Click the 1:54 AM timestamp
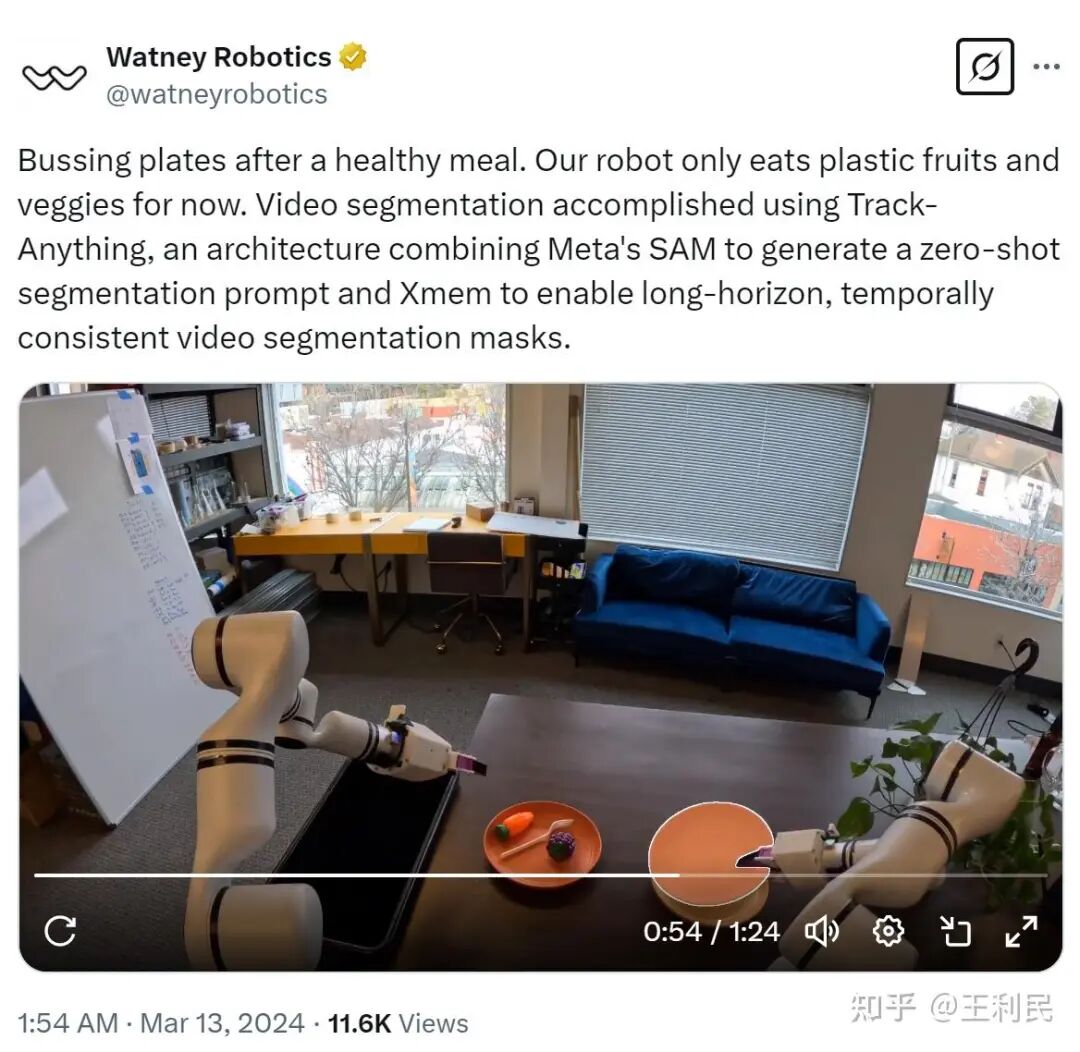The height and width of the screenshot is (1052, 1080). 68,1023
